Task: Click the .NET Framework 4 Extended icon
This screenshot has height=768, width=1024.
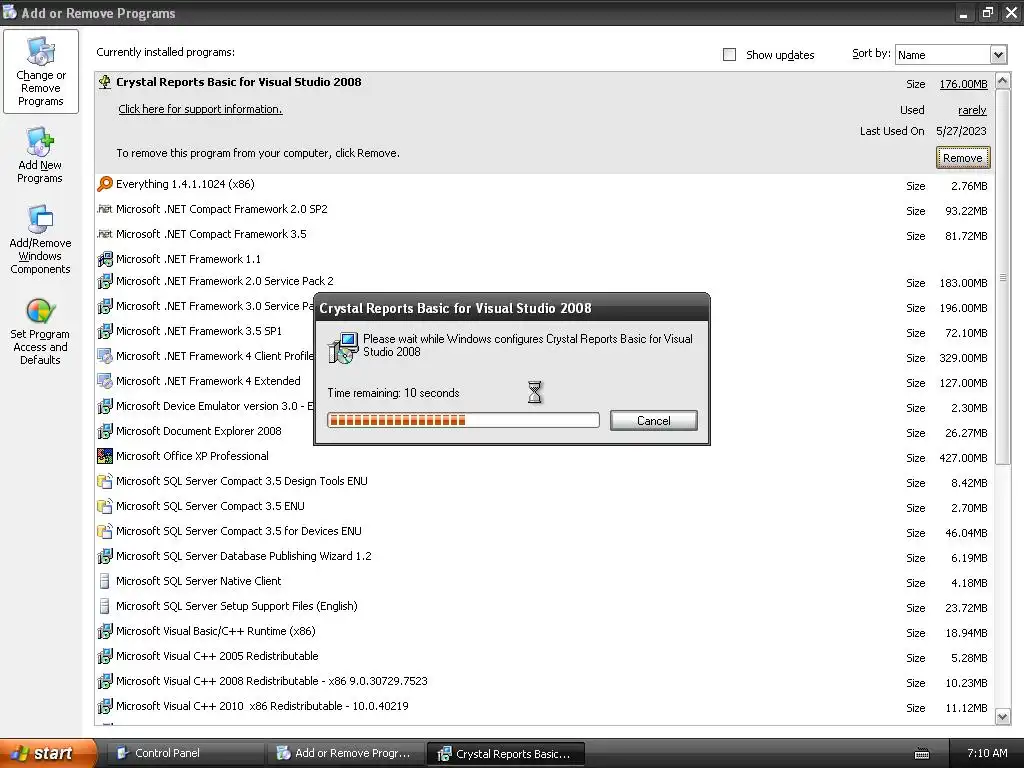Action: click(104, 381)
